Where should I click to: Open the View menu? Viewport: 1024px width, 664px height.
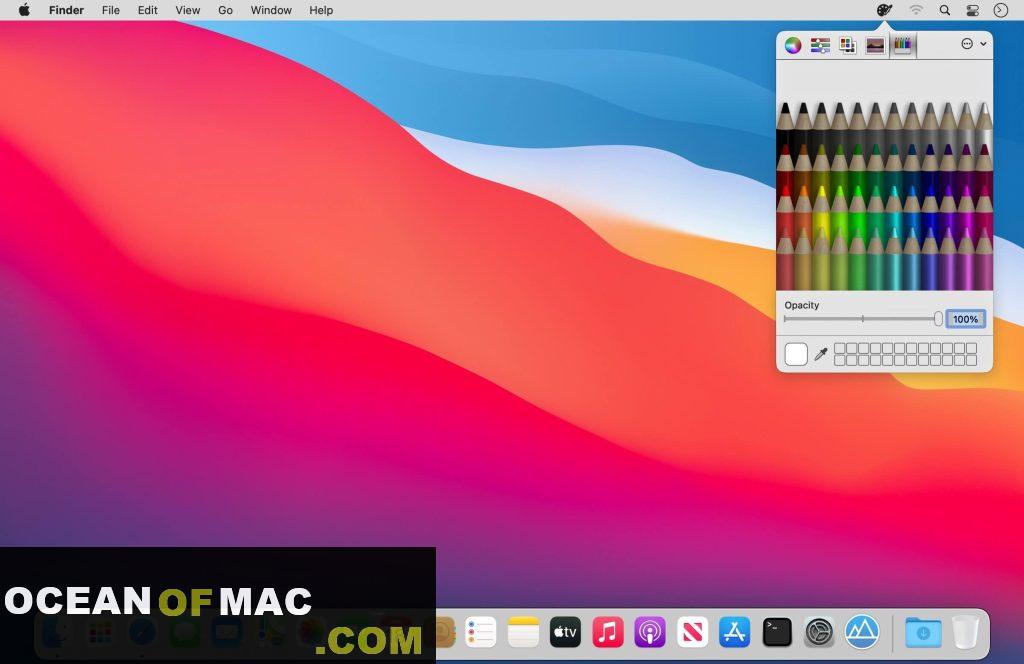coord(187,10)
